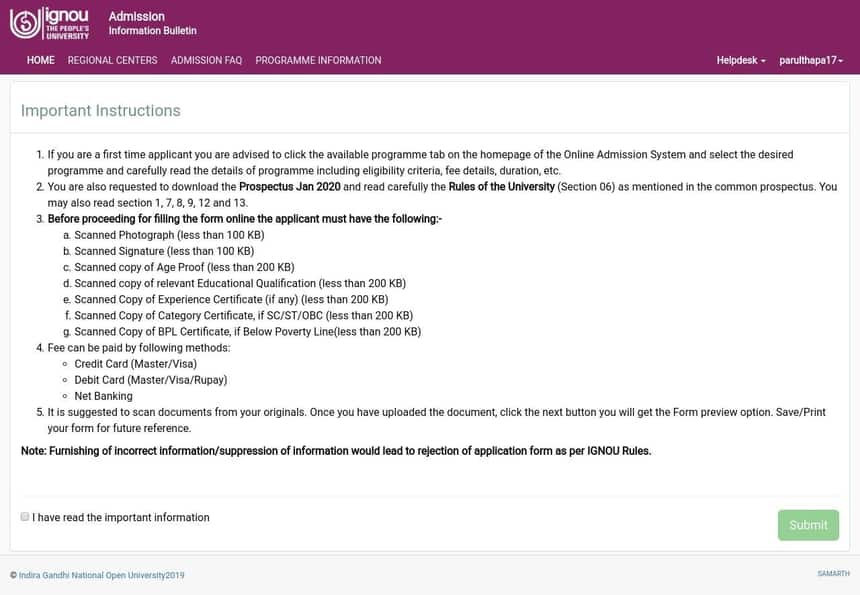The image size is (860, 595).
Task: Go to the HOME nav item
Action: (x=41, y=61)
